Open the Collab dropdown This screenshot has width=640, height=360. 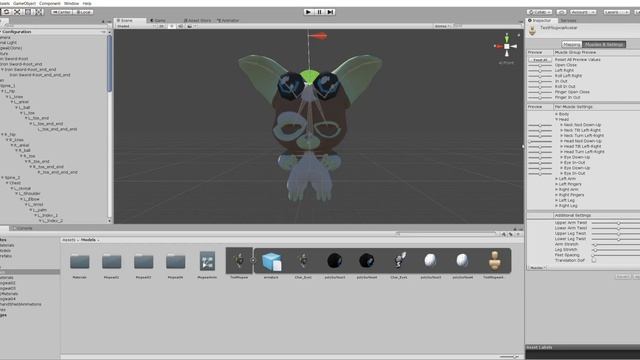click(x=539, y=12)
